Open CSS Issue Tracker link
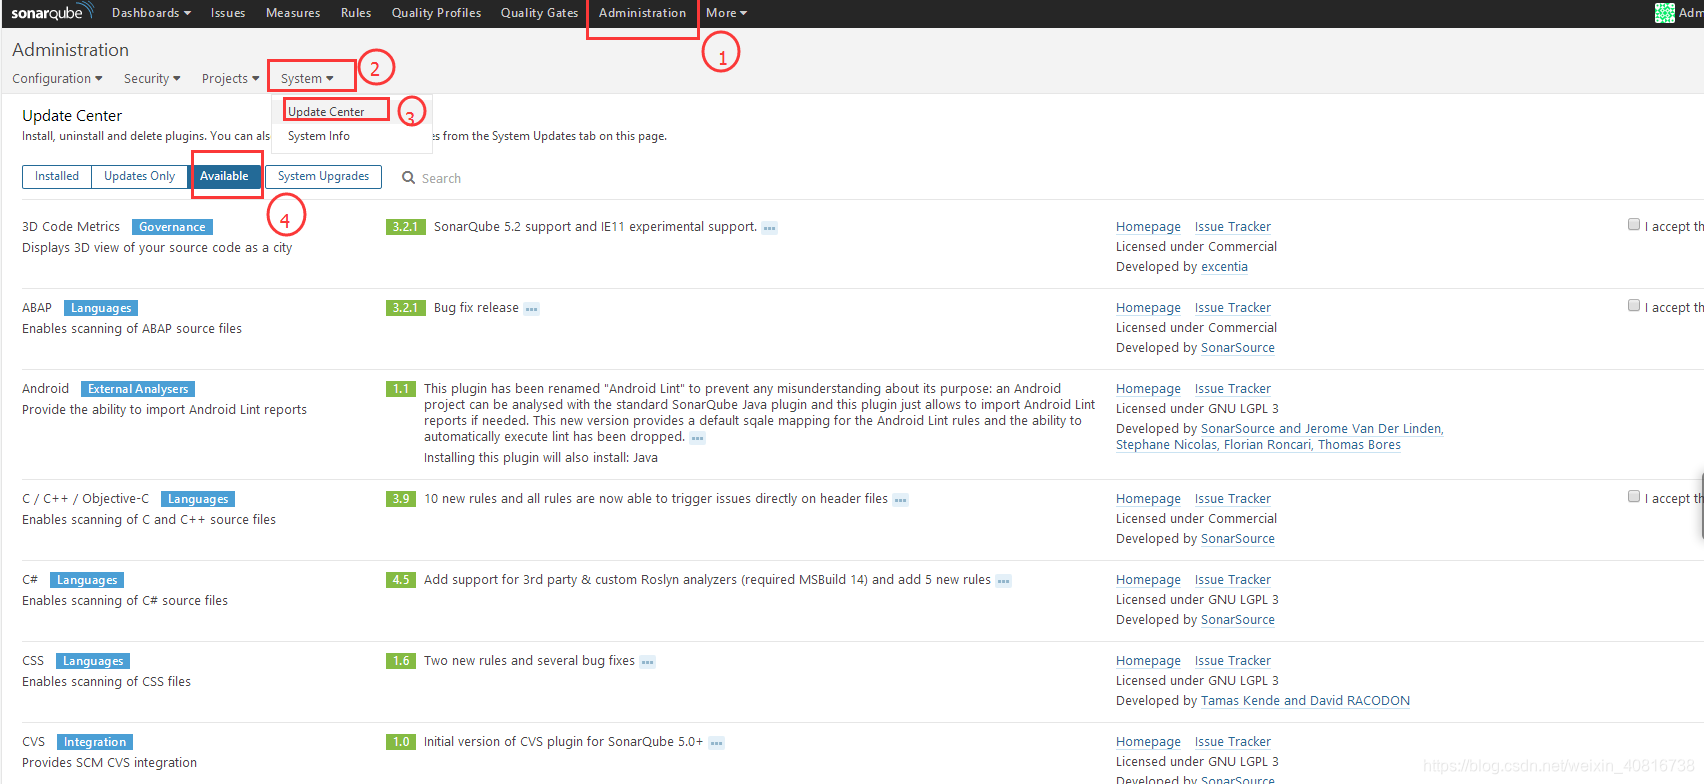 click(1233, 661)
